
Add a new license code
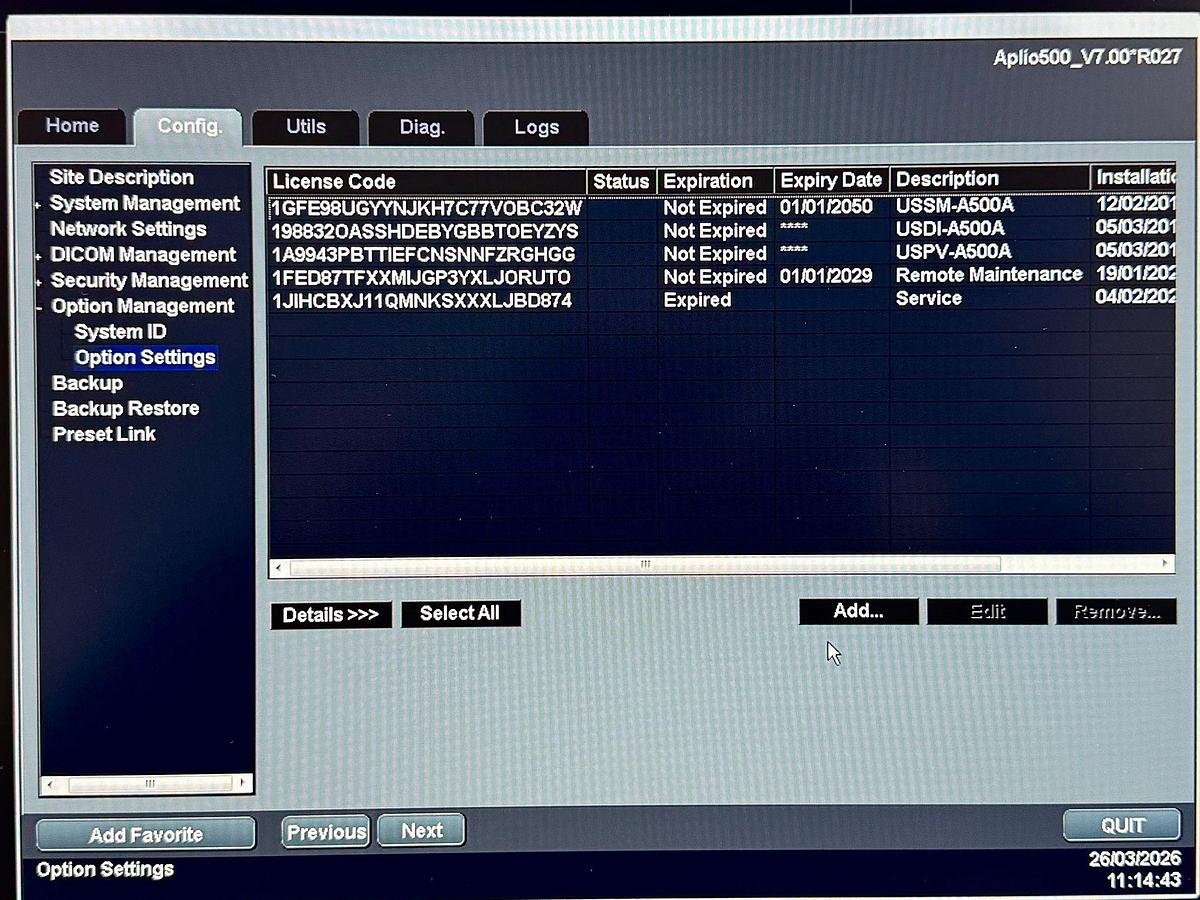click(857, 611)
